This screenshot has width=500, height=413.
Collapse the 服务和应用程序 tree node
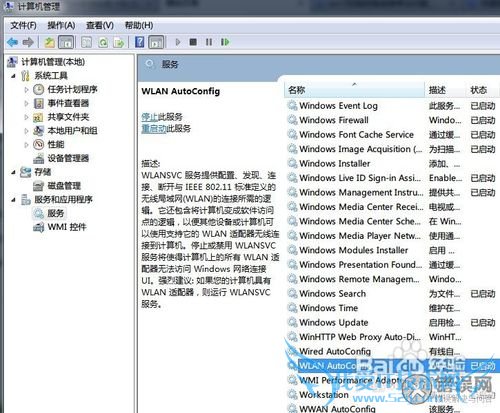coord(13,200)
